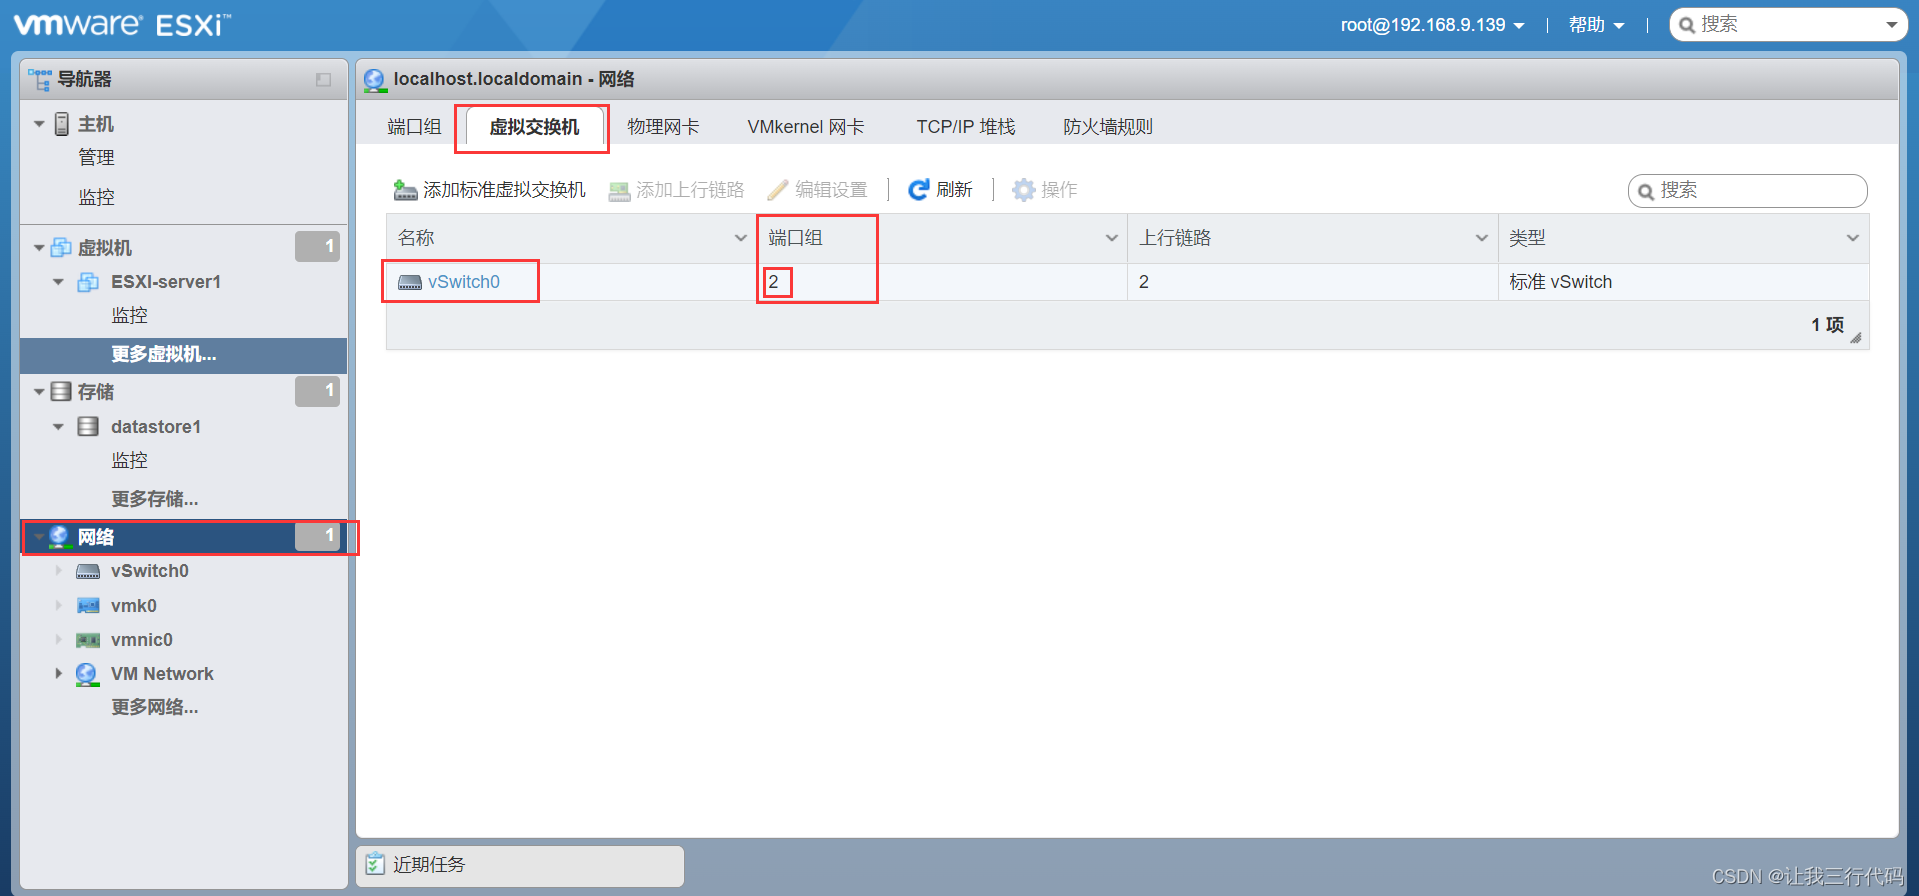Click the refresh arrow icon
Image resolution: width=1919 pixels, height=896 pixels.
coord(919,190)
